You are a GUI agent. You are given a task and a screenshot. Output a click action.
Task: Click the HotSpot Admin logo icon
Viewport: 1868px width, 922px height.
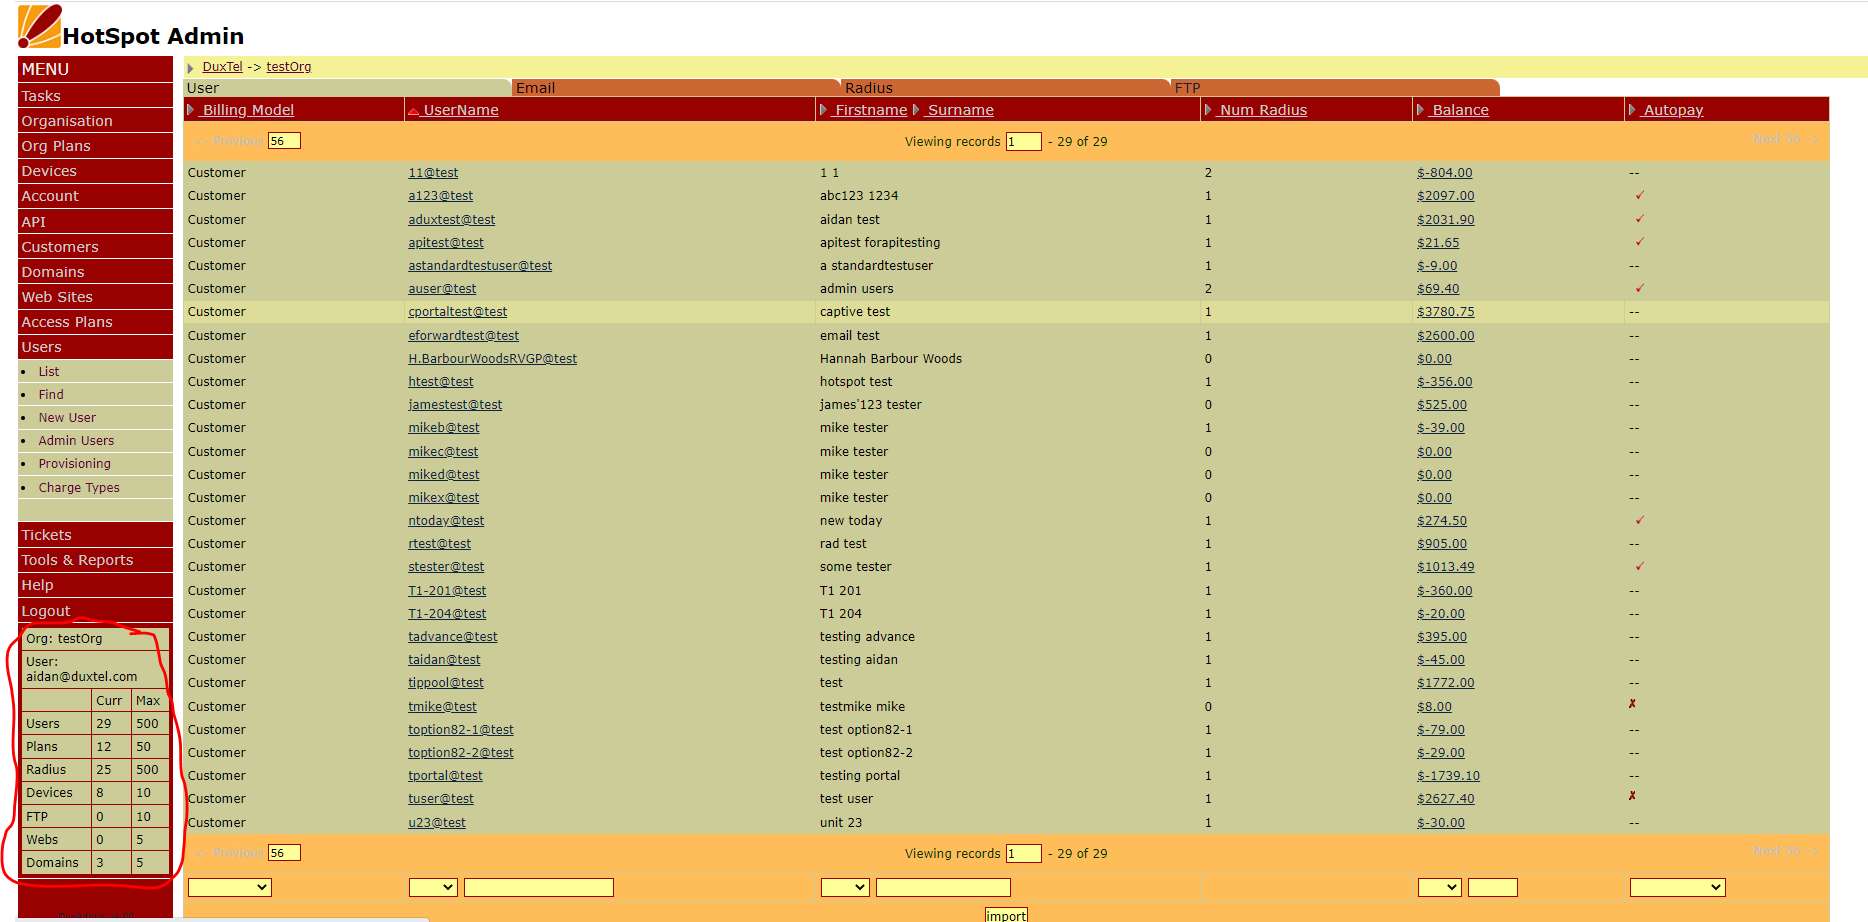(39, 26)
